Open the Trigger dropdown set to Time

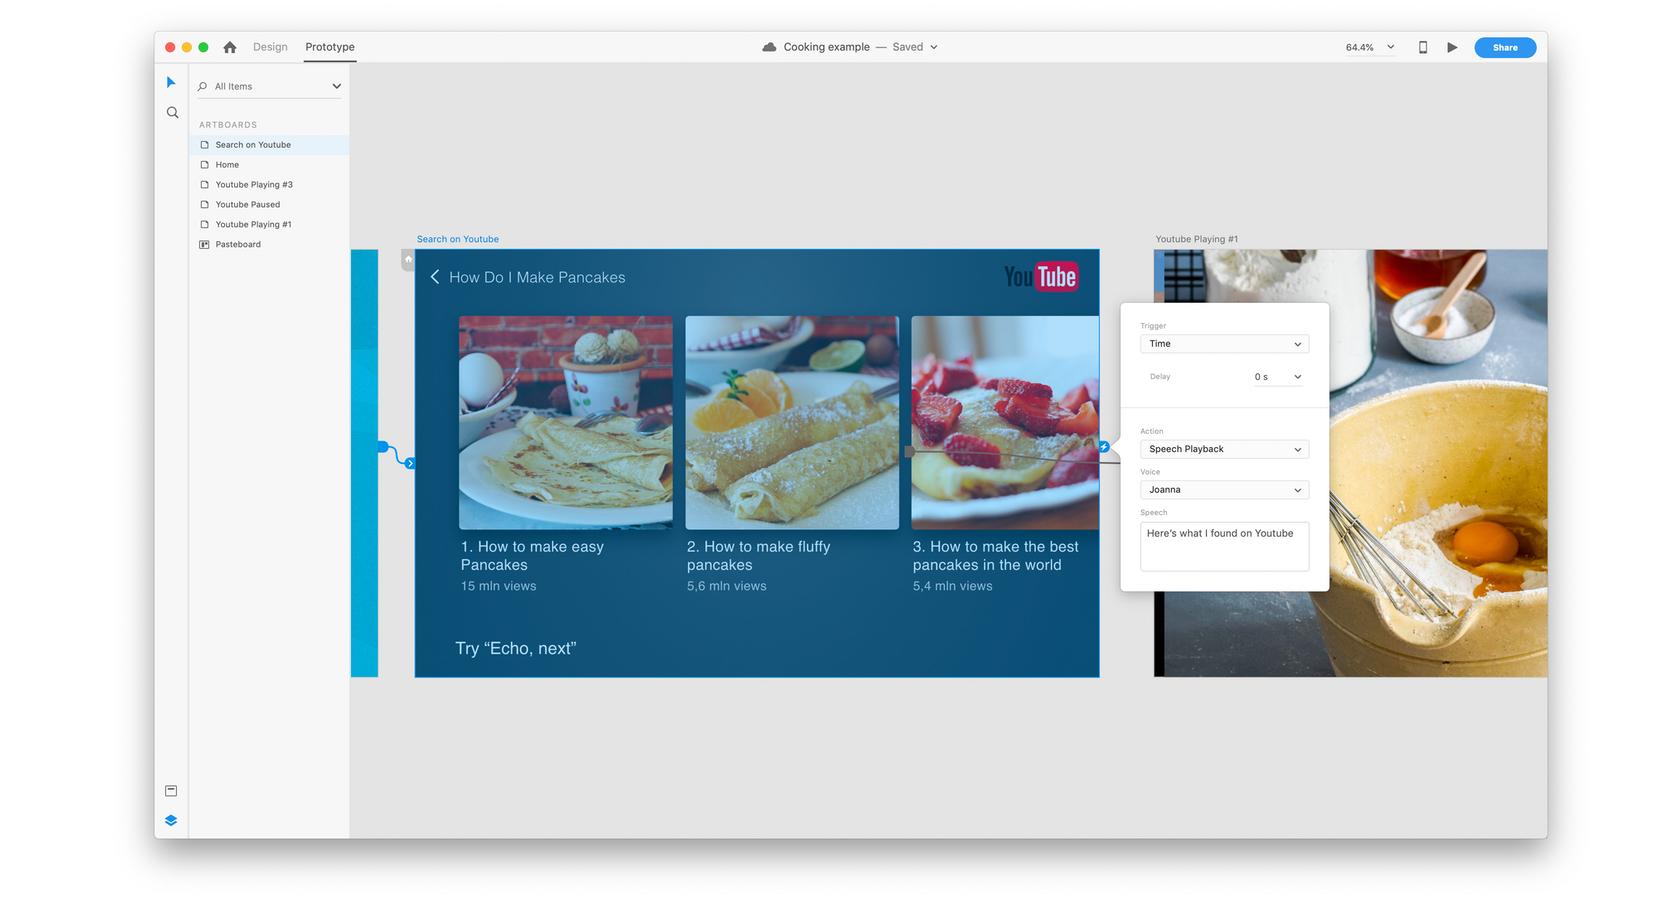coord(1224,344)
